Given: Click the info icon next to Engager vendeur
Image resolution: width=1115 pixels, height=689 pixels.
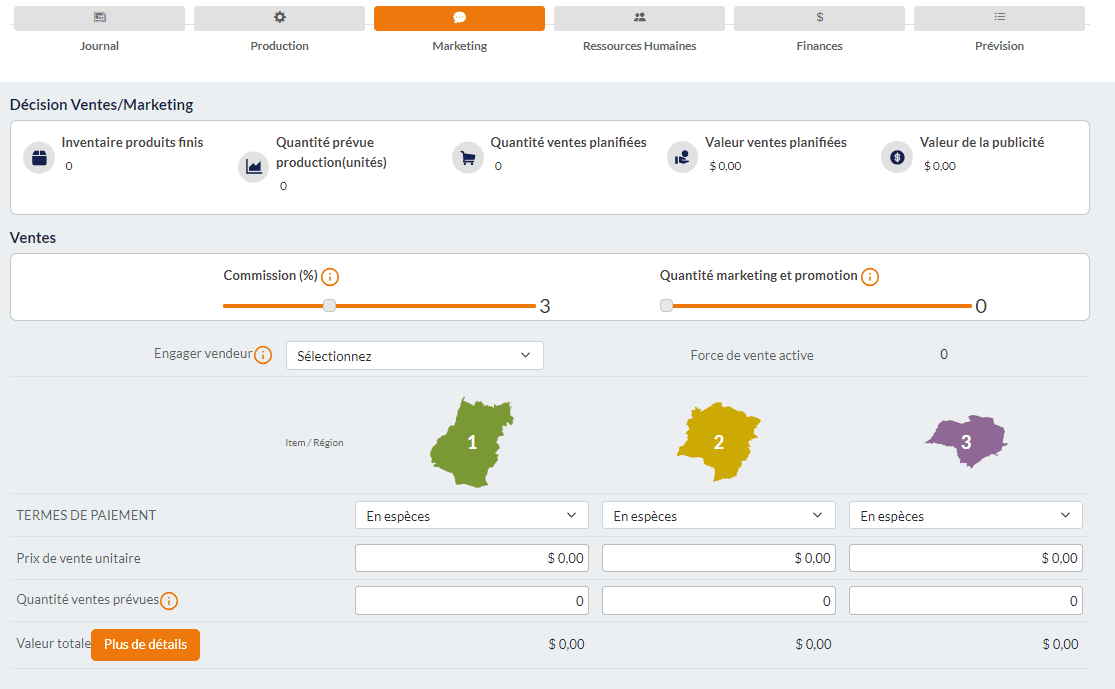Looking at the screenshot, I should coord(263,355).
